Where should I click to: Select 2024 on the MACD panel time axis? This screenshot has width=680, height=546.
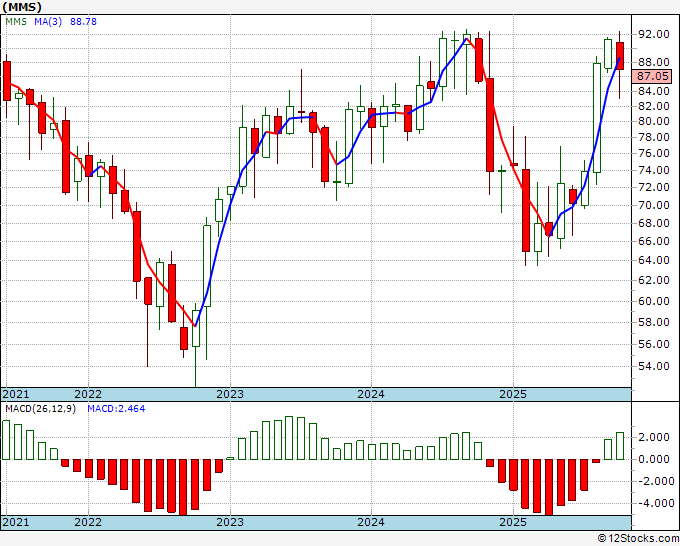pos(371,522)
